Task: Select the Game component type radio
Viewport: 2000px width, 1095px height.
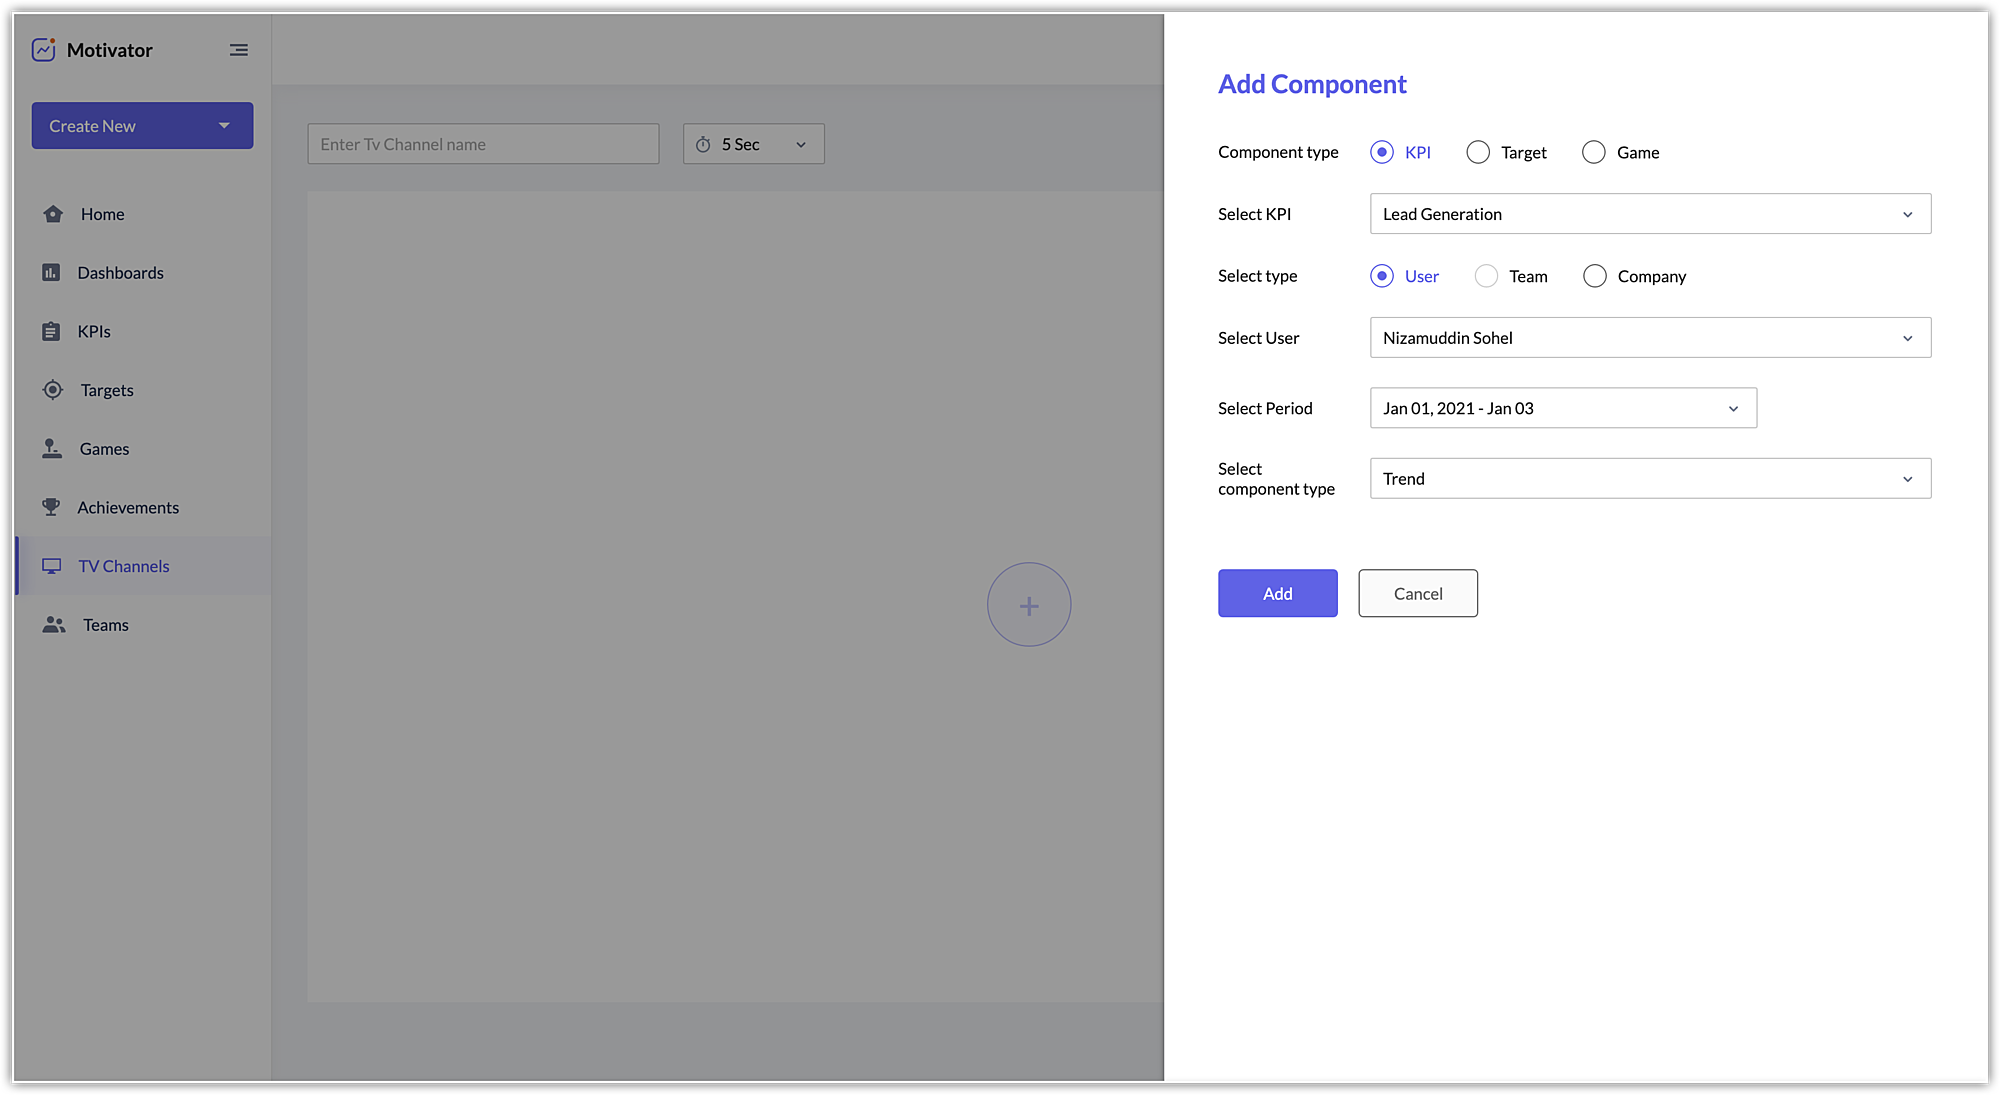Action: (1593, 152)
